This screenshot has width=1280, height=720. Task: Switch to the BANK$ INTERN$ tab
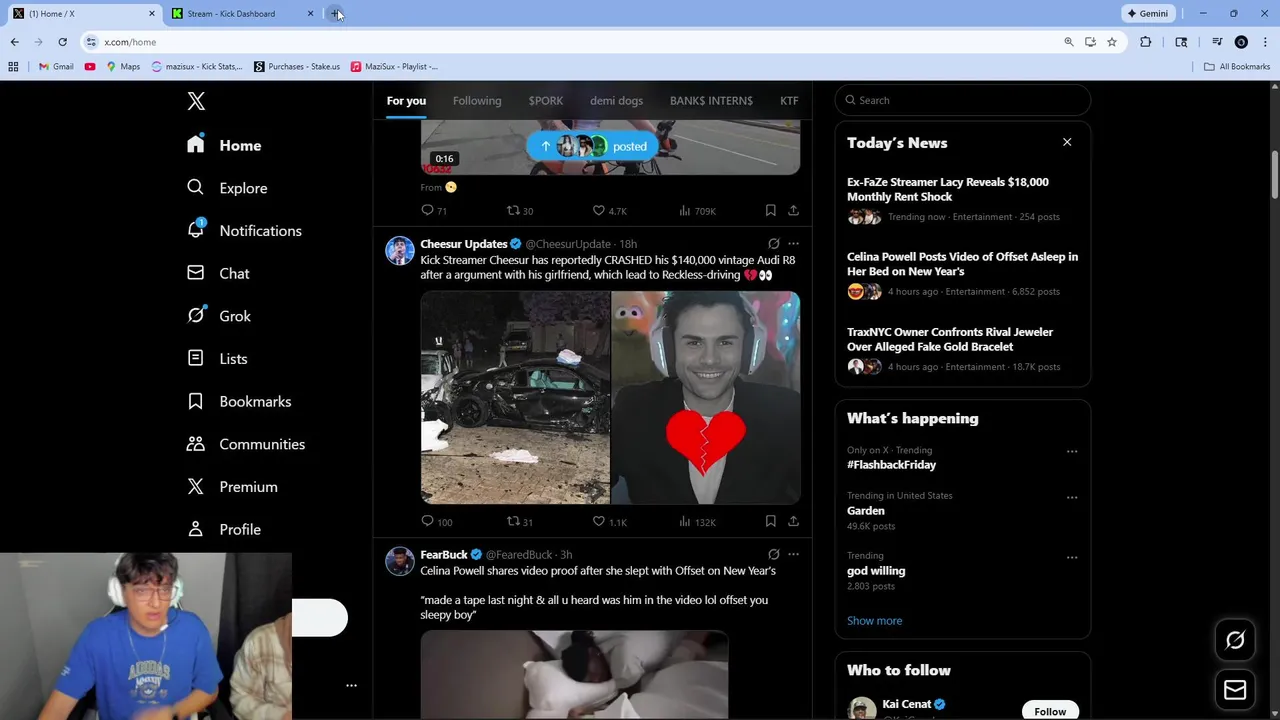pos(711,101)
